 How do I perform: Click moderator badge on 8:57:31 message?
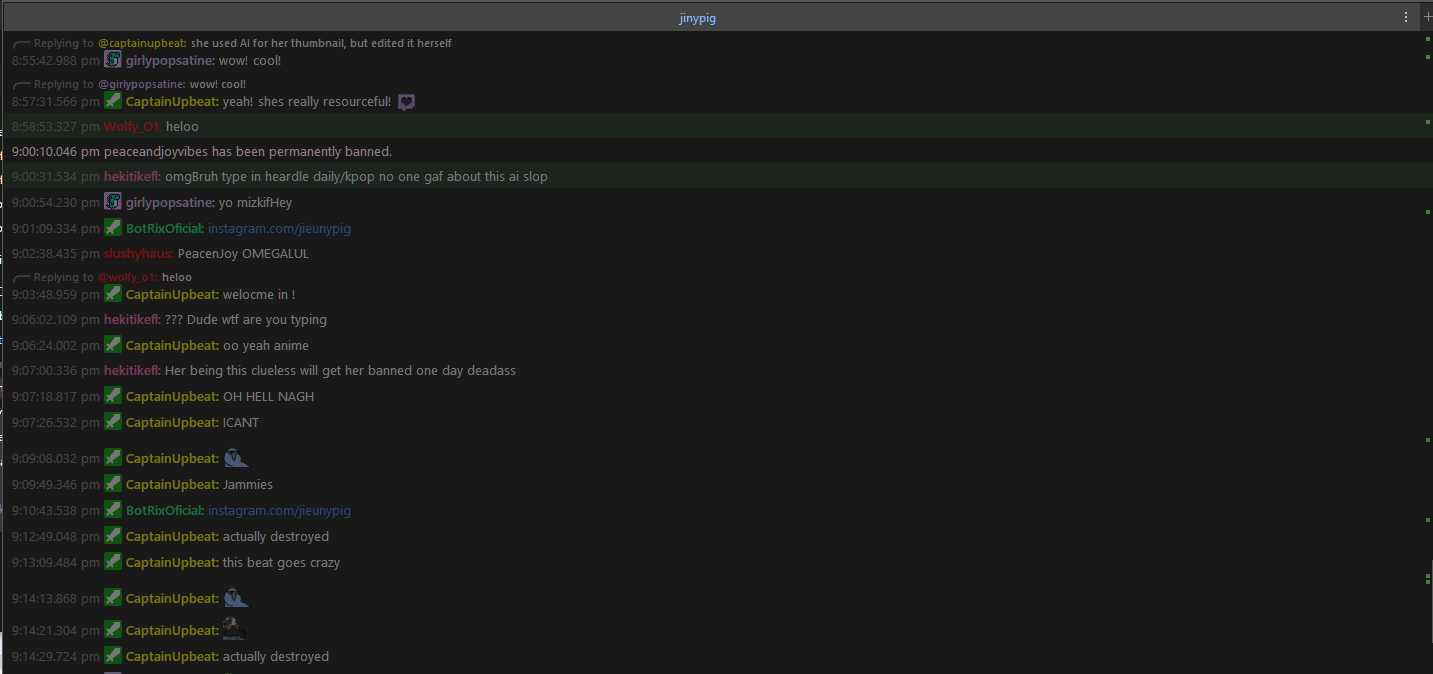pyautogui.click(x=113, y=101)
